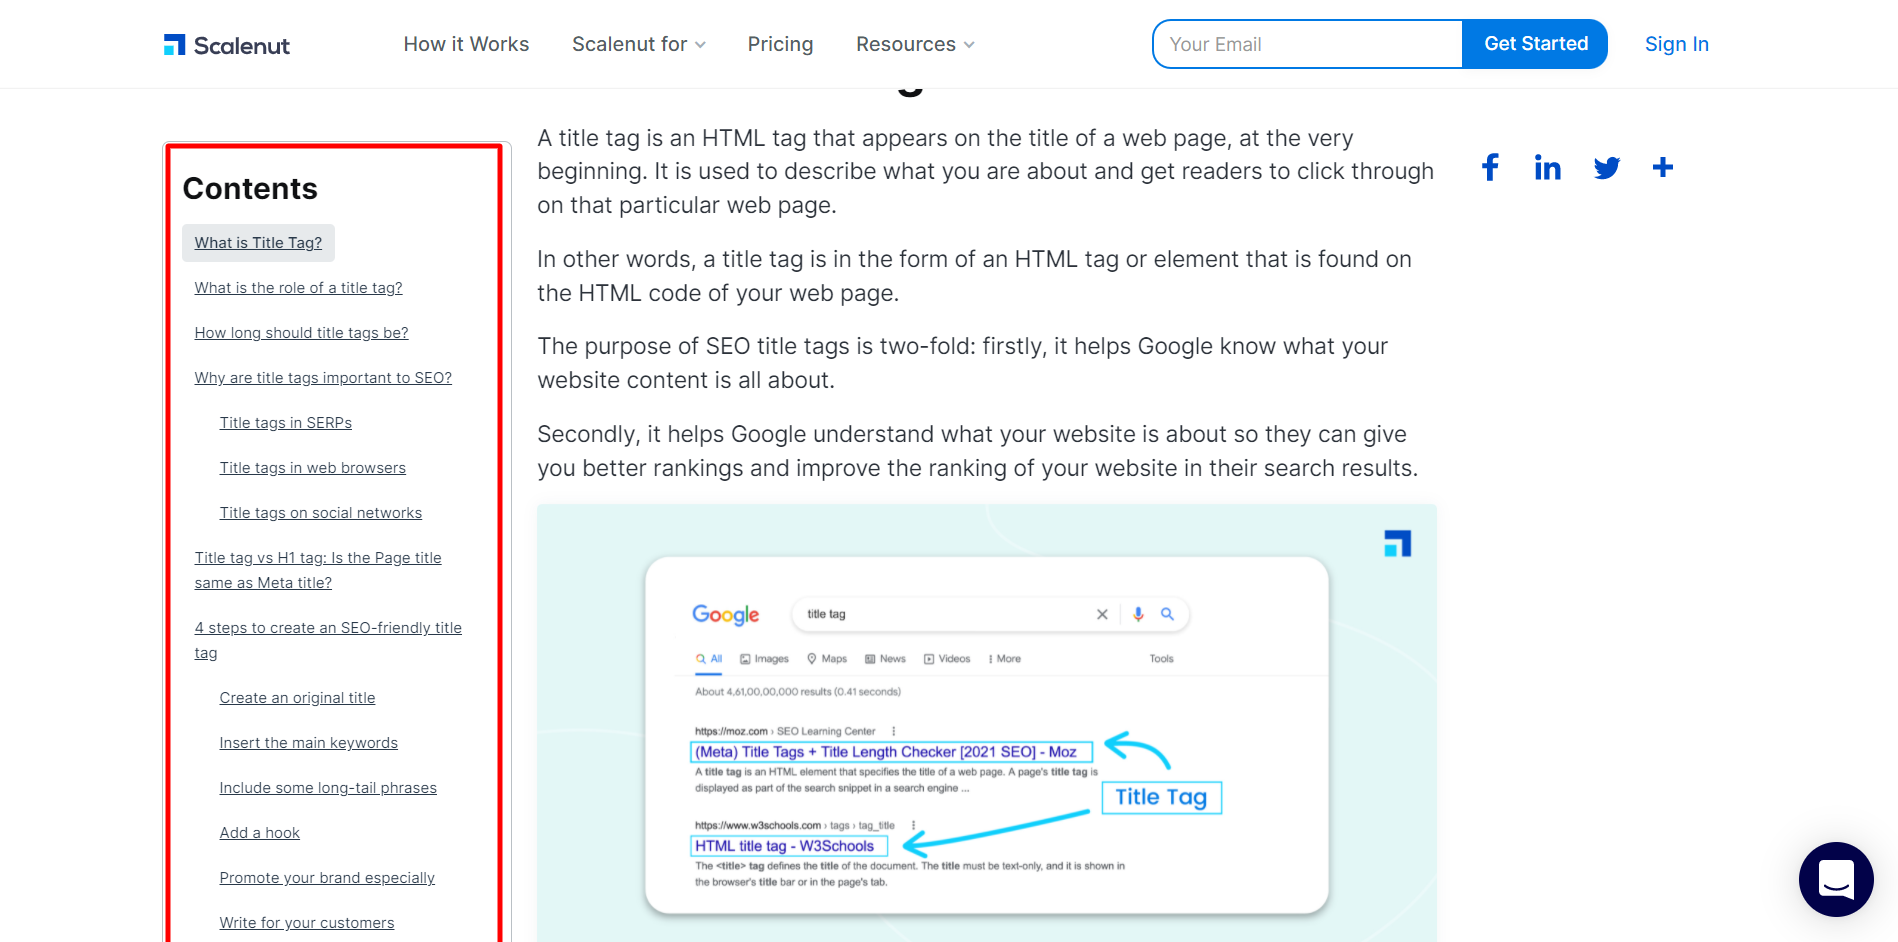The width and height of the screenshot is (1898, 942).
Task: Expand the Resources dropdown menu
Action: pyautogui.click(x=915, y=44)
